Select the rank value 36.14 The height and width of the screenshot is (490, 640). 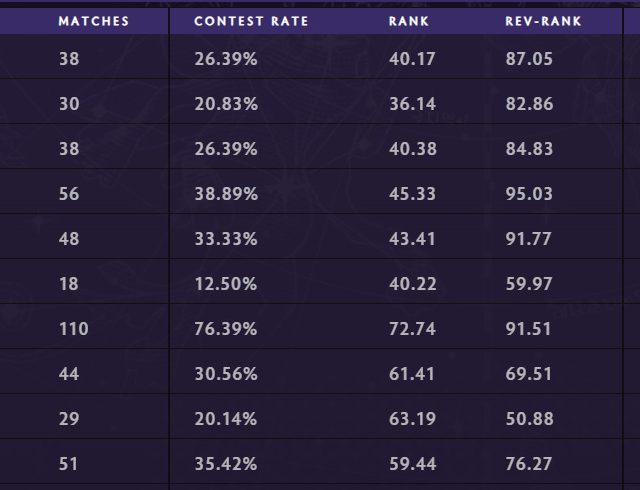coord(412,104)
